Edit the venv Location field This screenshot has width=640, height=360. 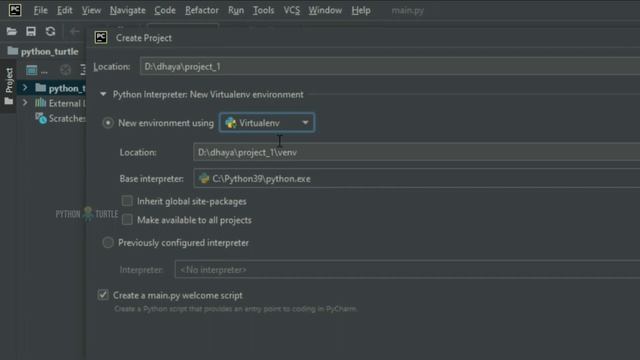[x=417, y=152]
